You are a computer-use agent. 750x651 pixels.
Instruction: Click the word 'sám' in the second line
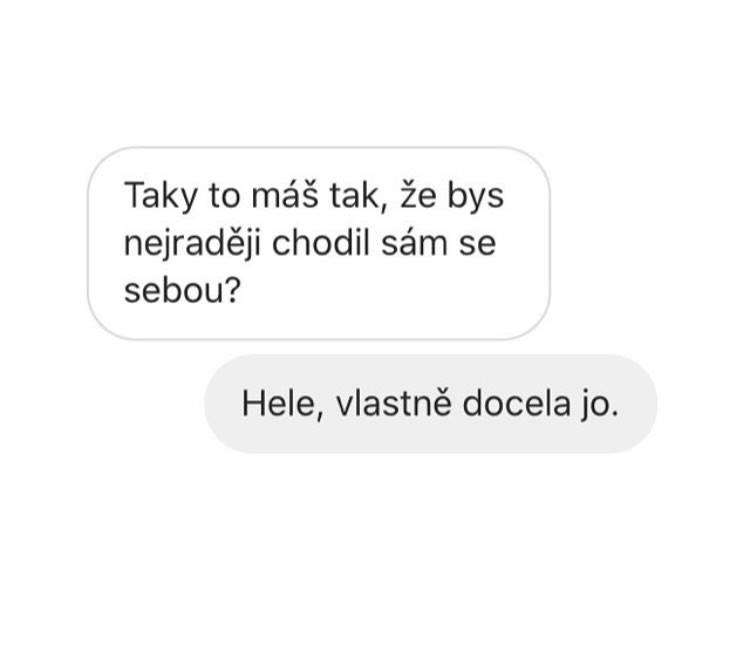coord(414,243)
